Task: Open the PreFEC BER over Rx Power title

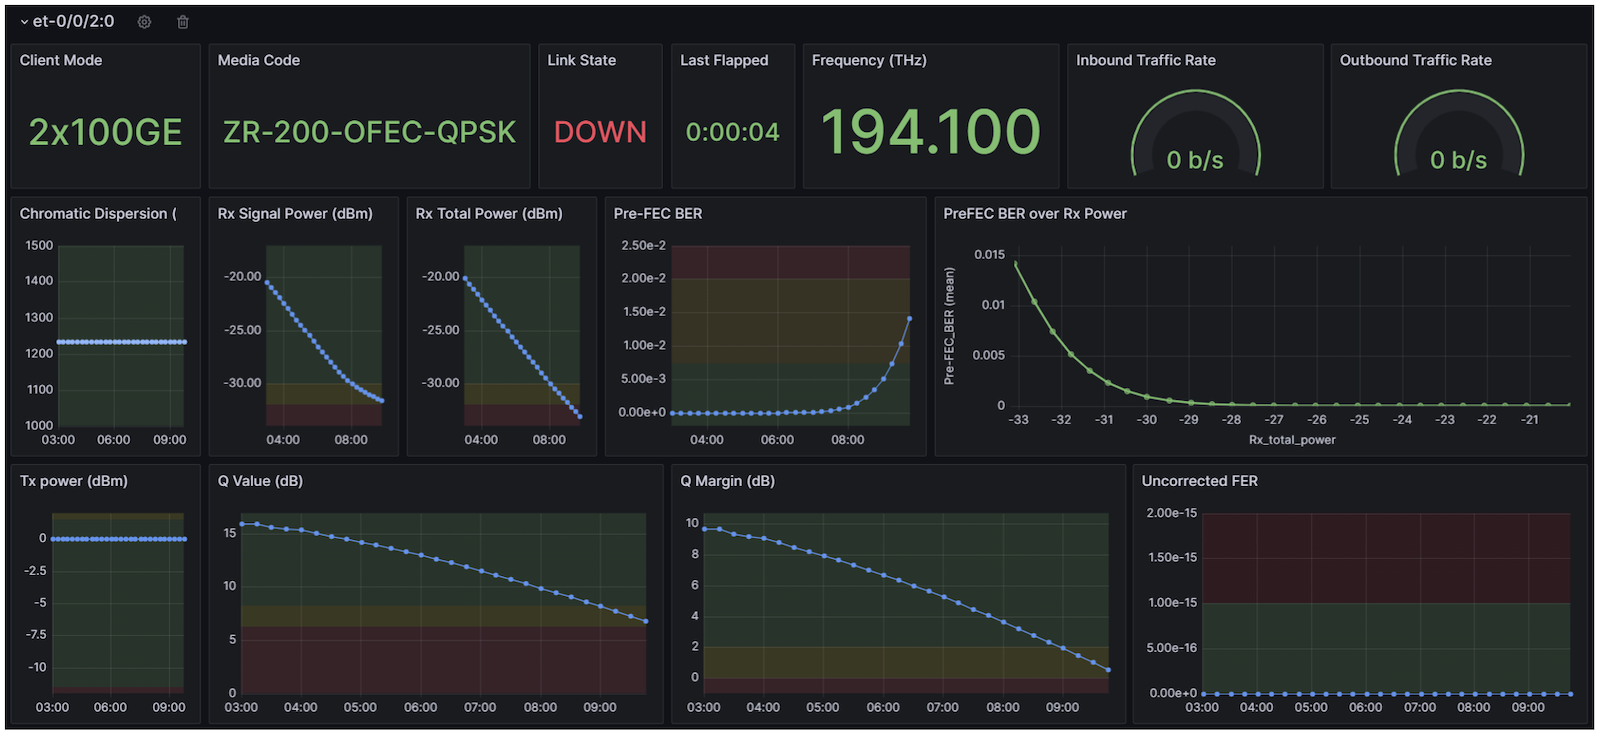Action: tap(1035, 214)
